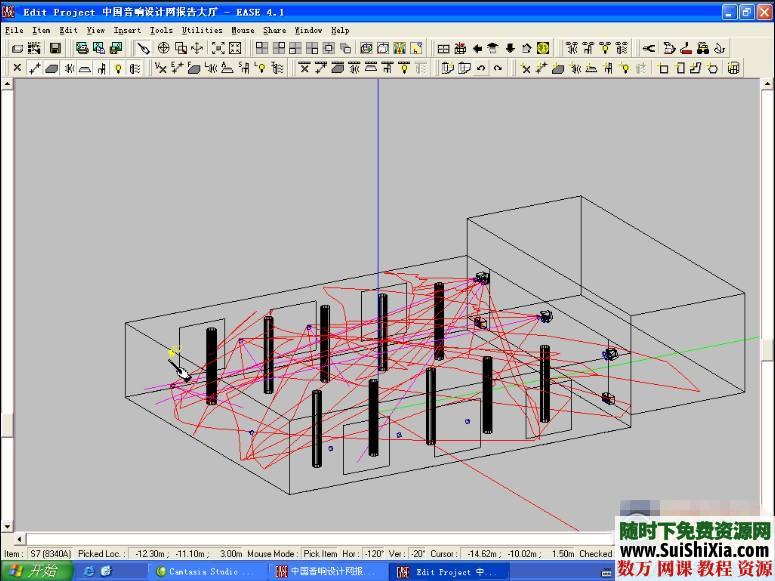Select the Pick Item arrow tool
Image resolution: width=775 pixels, height=581 pixels.
[144, 48]
